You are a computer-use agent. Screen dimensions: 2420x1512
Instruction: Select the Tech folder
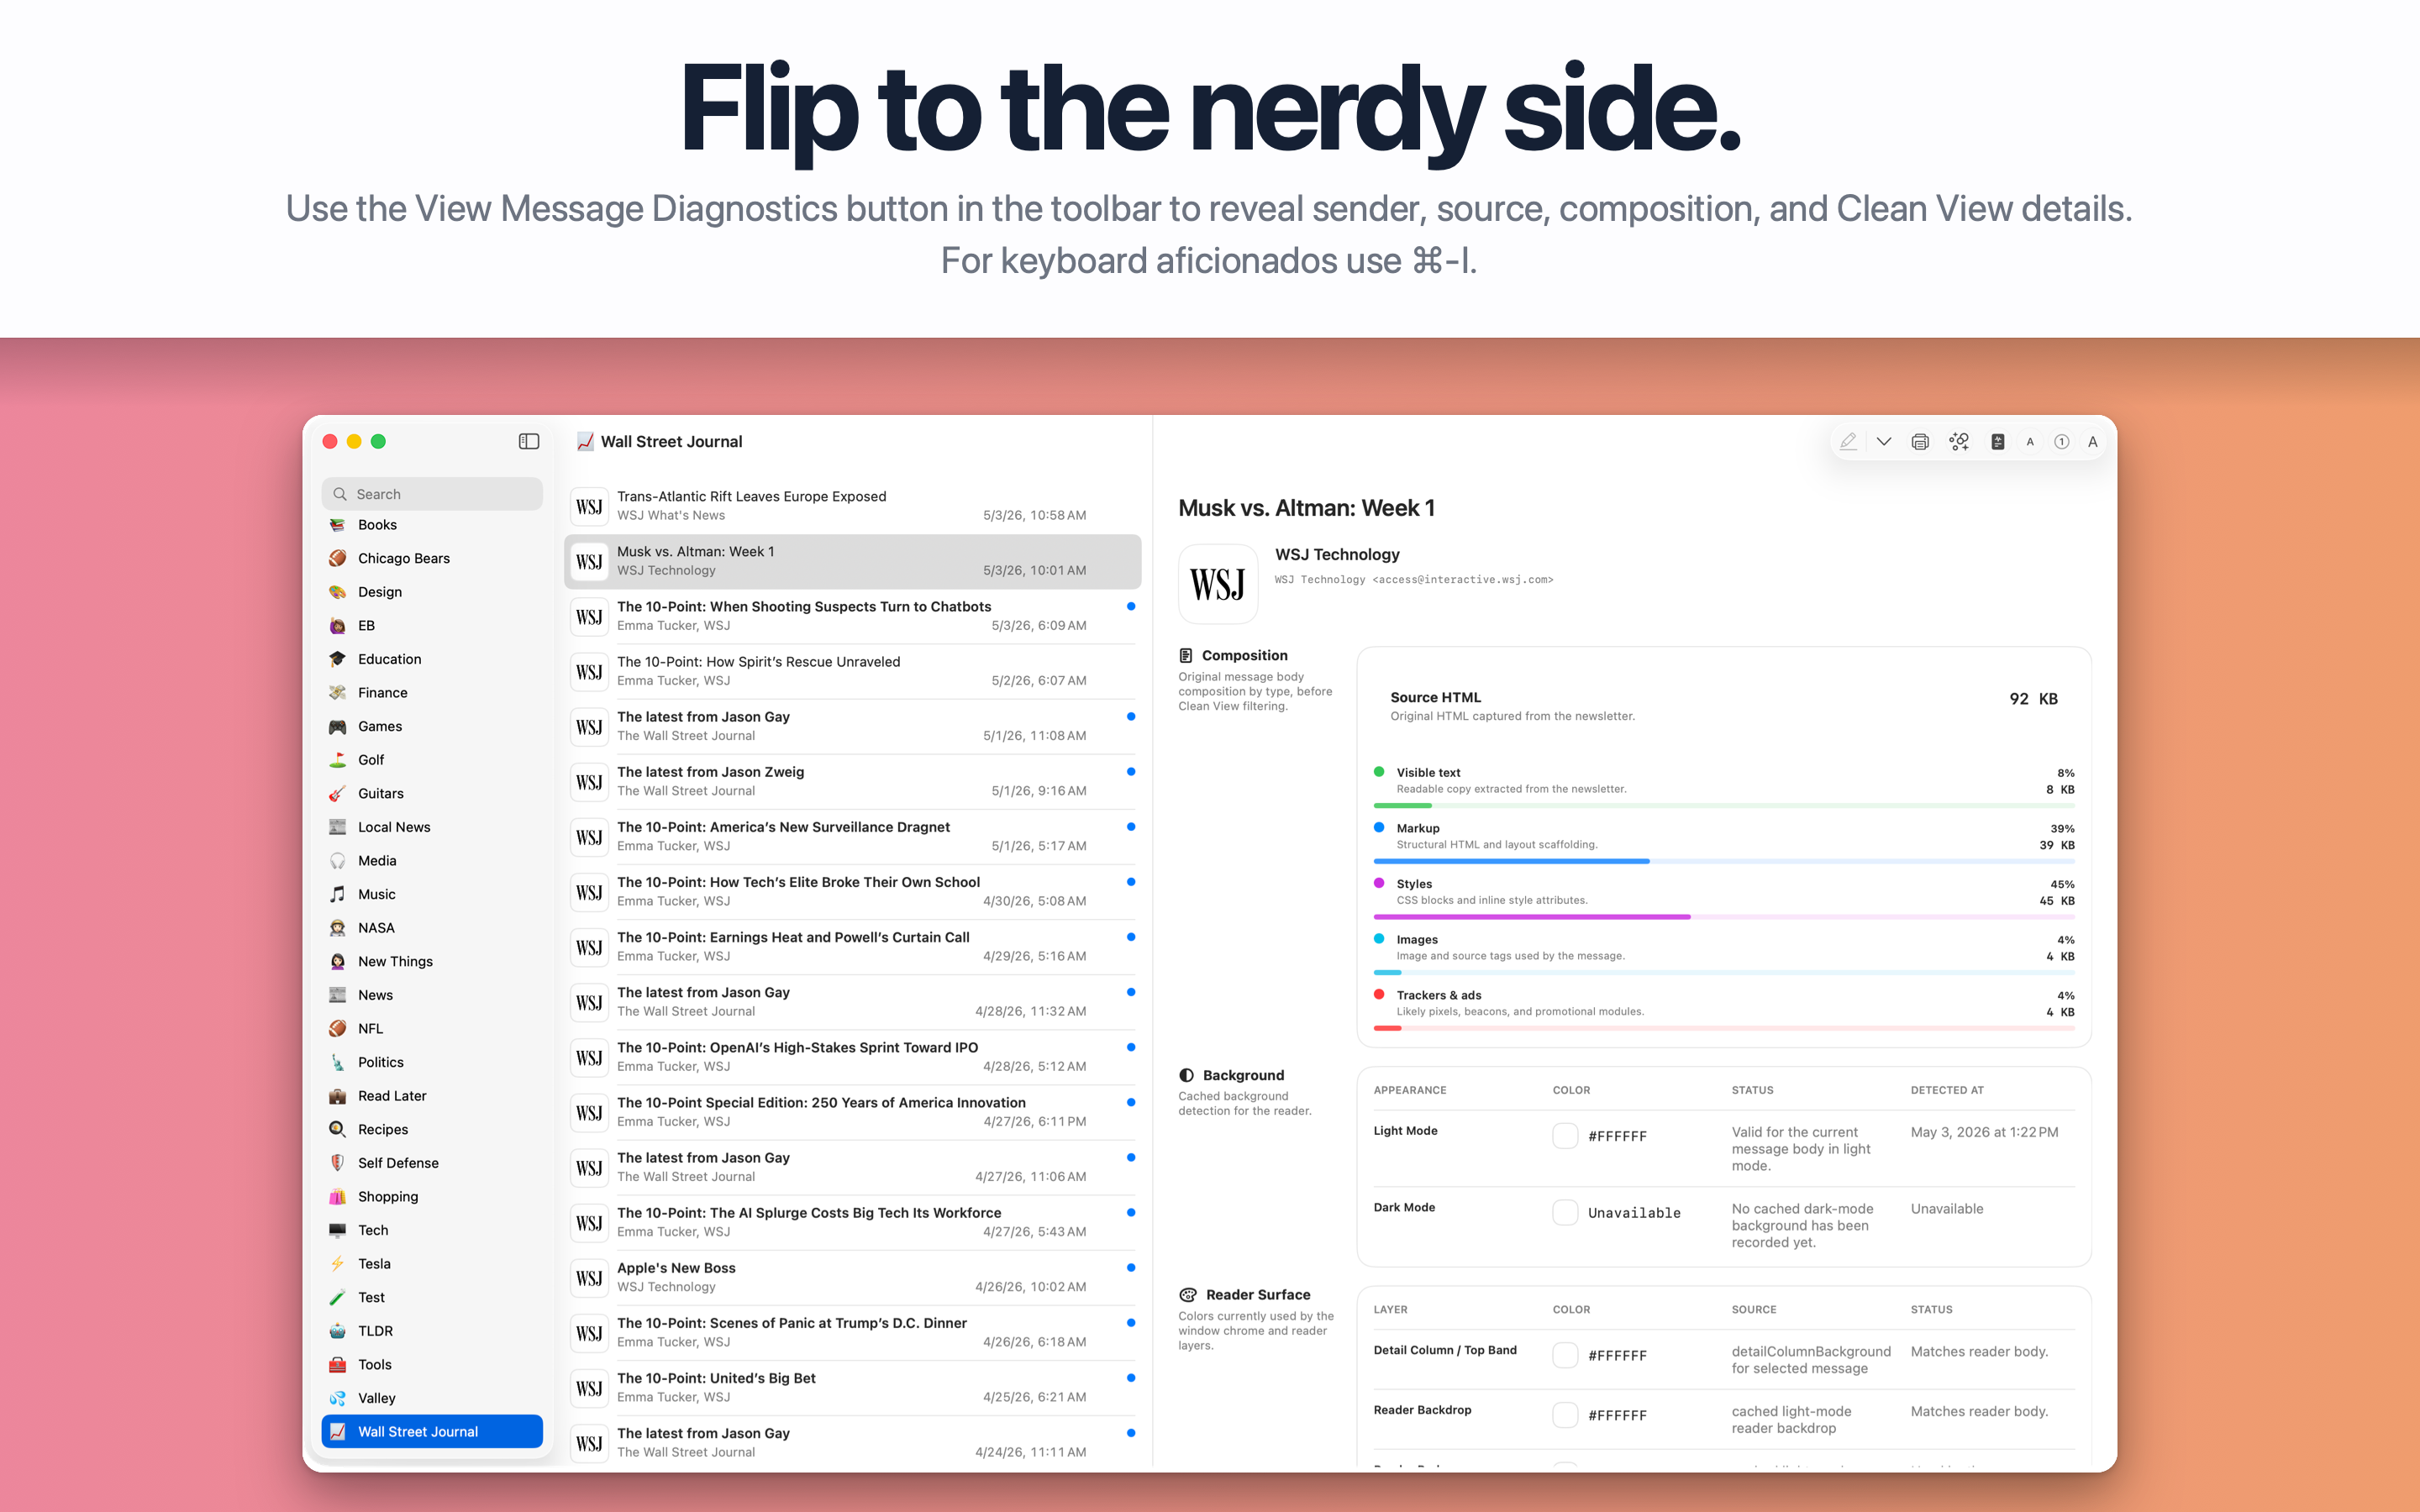(432, 1230)
